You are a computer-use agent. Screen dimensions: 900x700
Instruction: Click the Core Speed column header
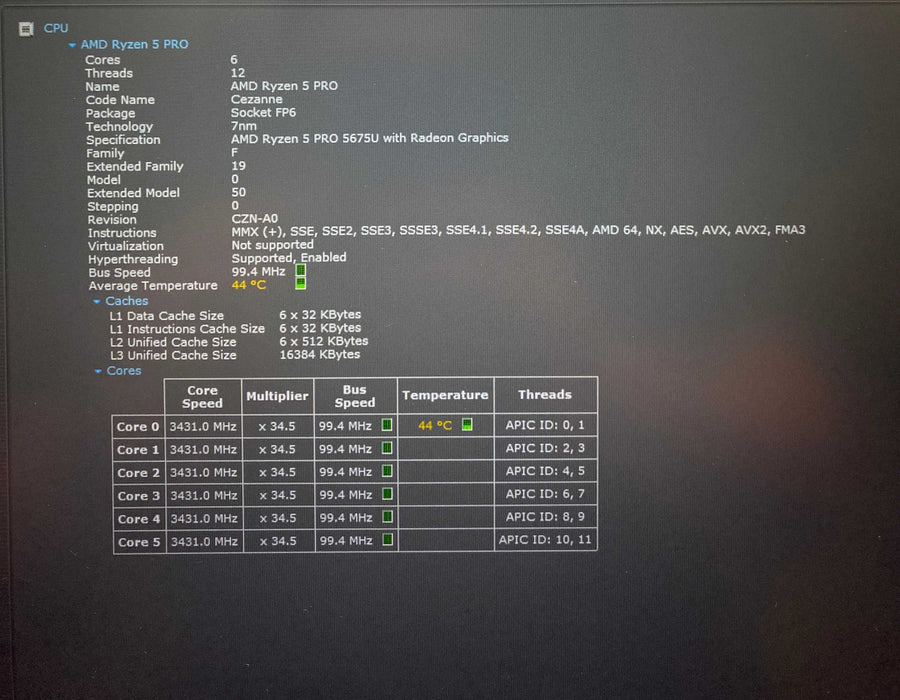pos(203,396)
